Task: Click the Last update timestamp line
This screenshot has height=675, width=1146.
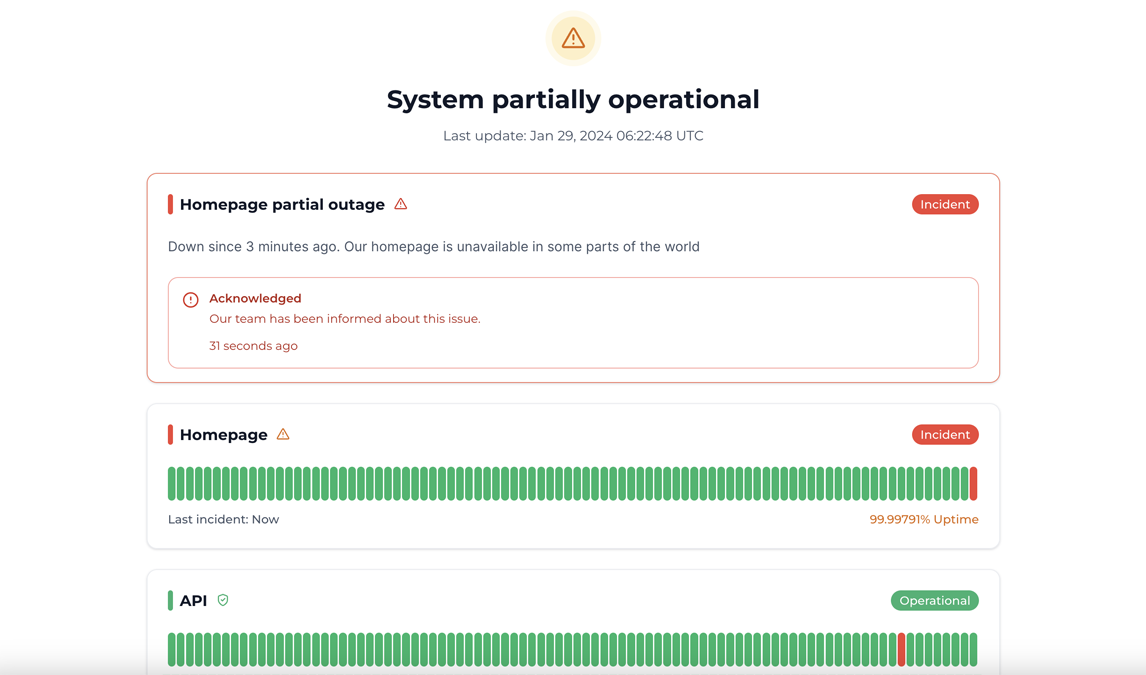Action: pyautogui.click(x=573, y=136)
